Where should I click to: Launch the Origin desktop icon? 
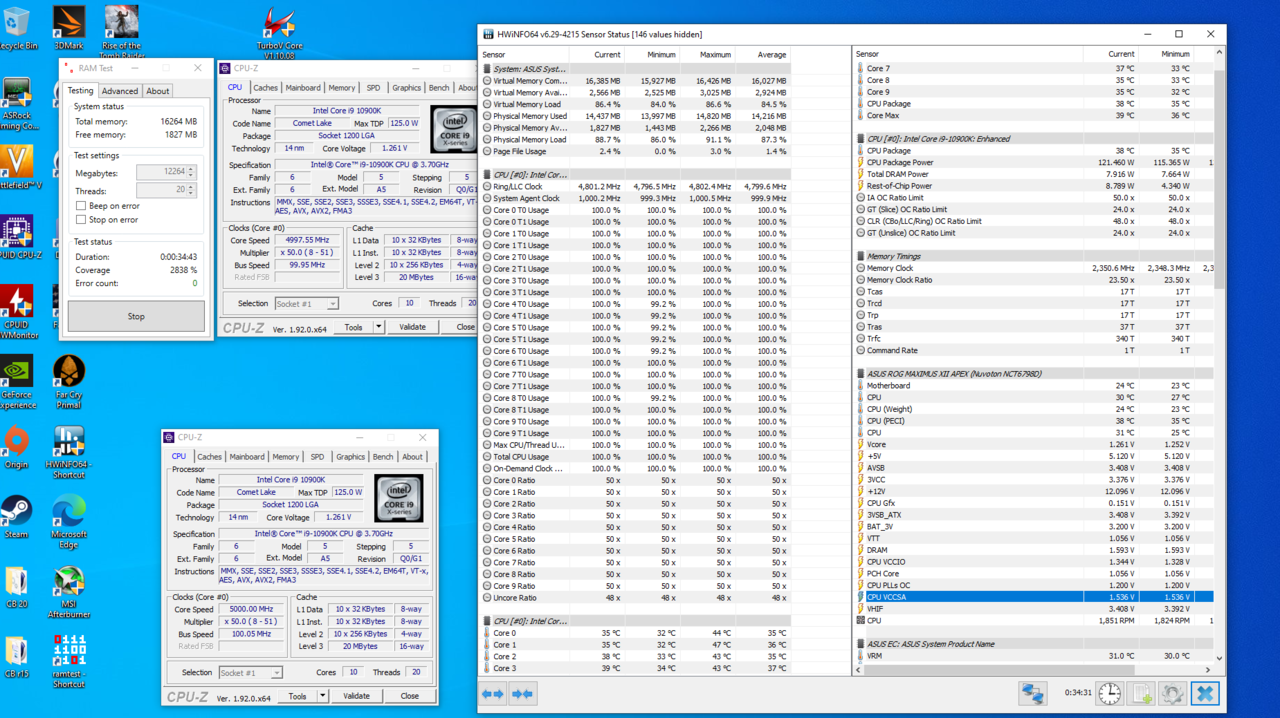(17, 447)
